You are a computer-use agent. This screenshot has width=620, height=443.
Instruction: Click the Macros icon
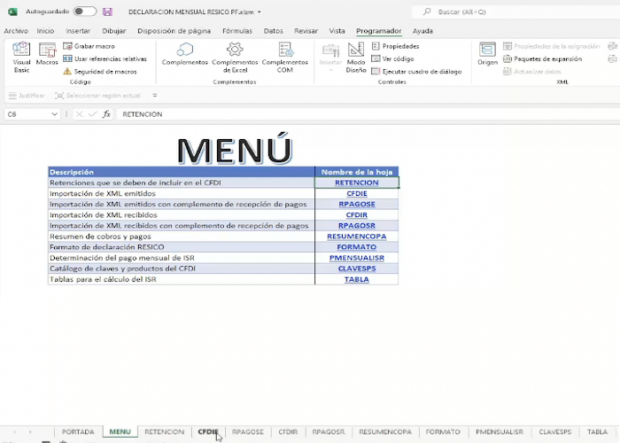[47, 57]
